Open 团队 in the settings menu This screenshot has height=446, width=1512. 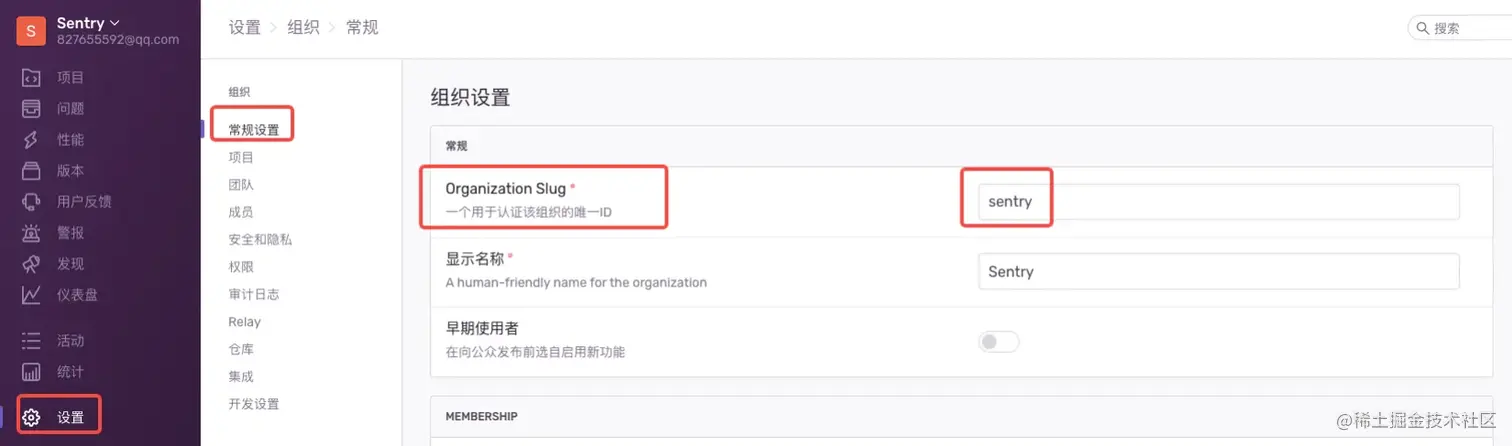click(241, 185)
